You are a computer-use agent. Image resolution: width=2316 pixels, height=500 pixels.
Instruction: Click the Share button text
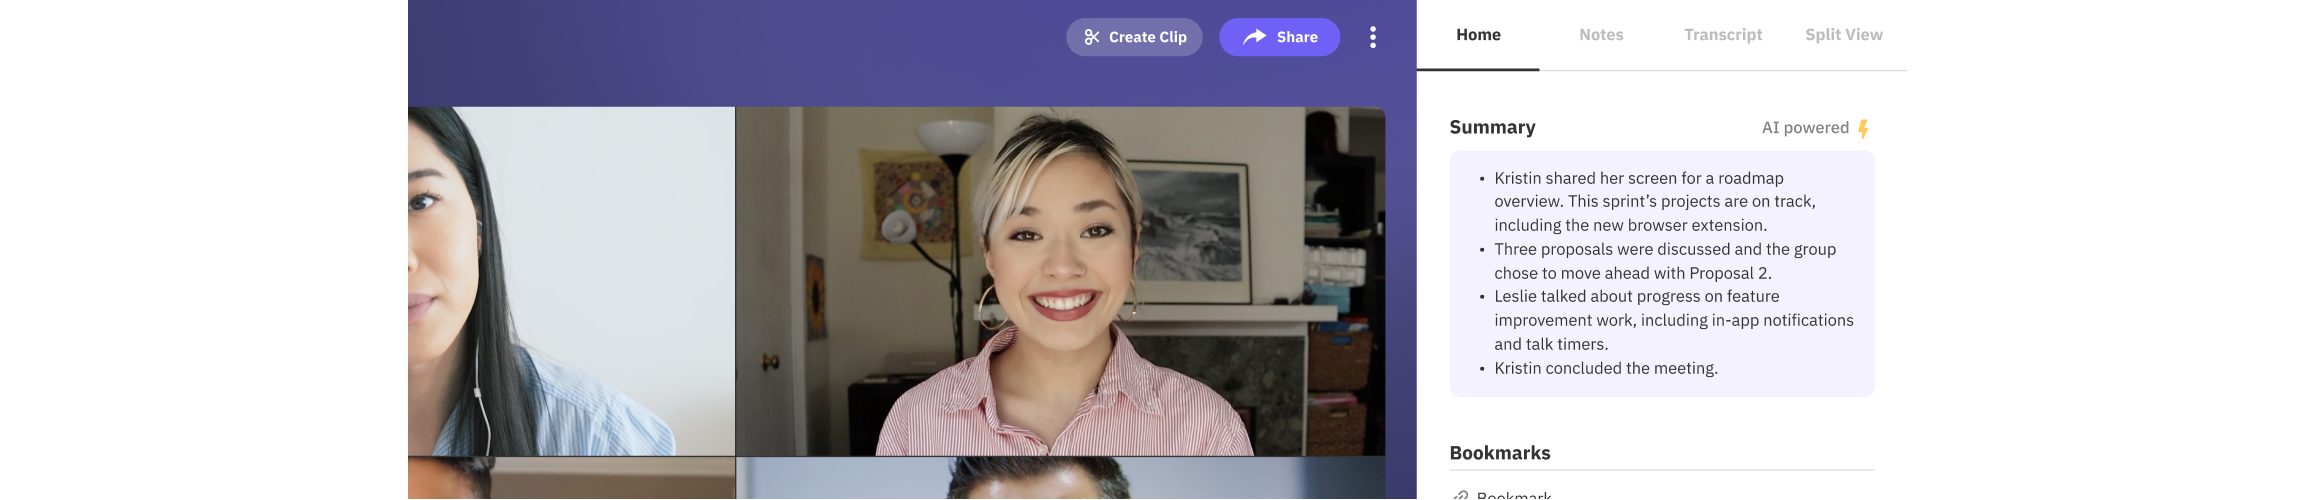pyautogui.click(x=1297, y=37)
